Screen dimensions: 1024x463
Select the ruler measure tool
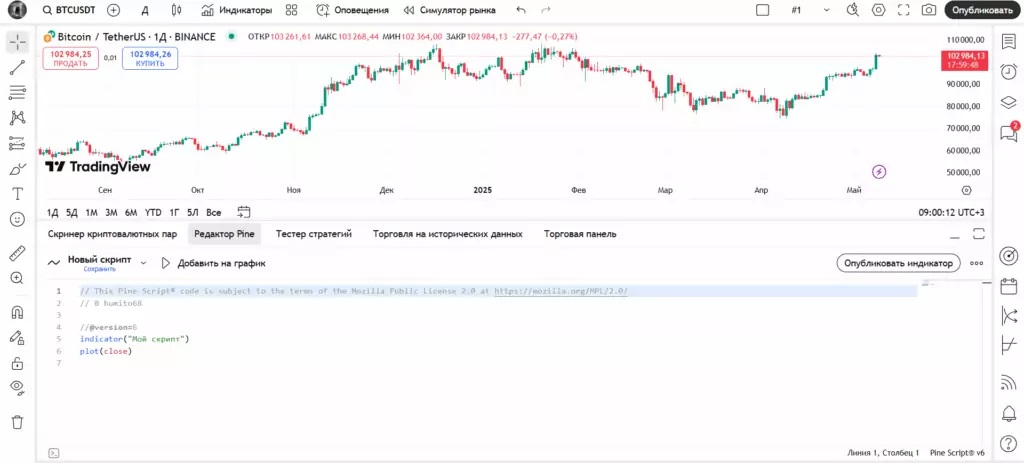18,253
